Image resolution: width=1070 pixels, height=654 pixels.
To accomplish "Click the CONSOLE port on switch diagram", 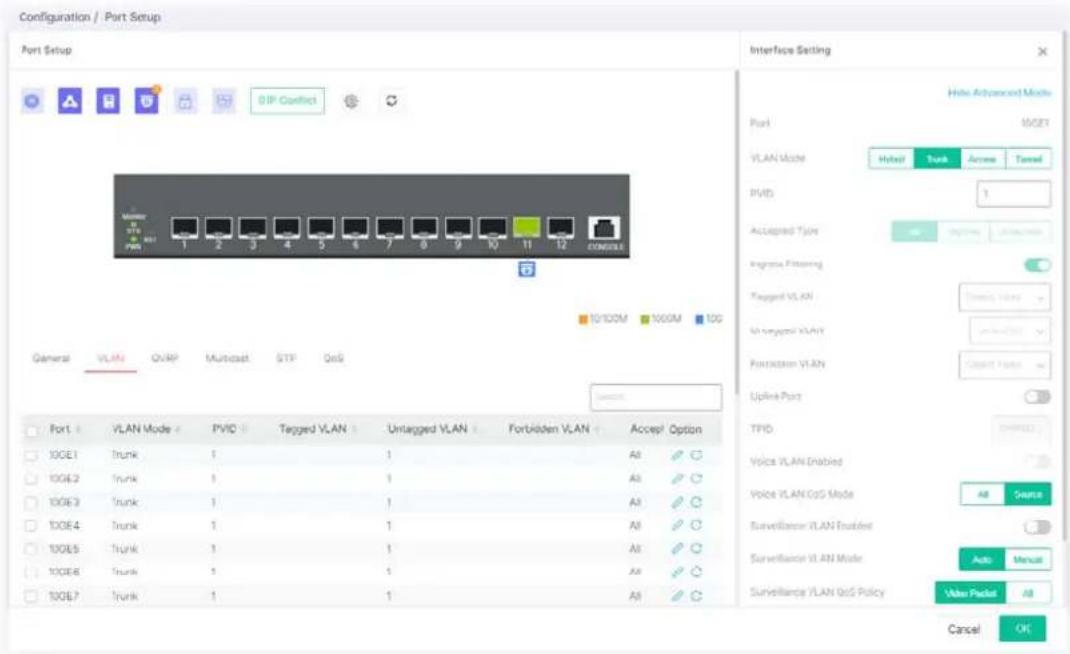I will tap(604, 228).
